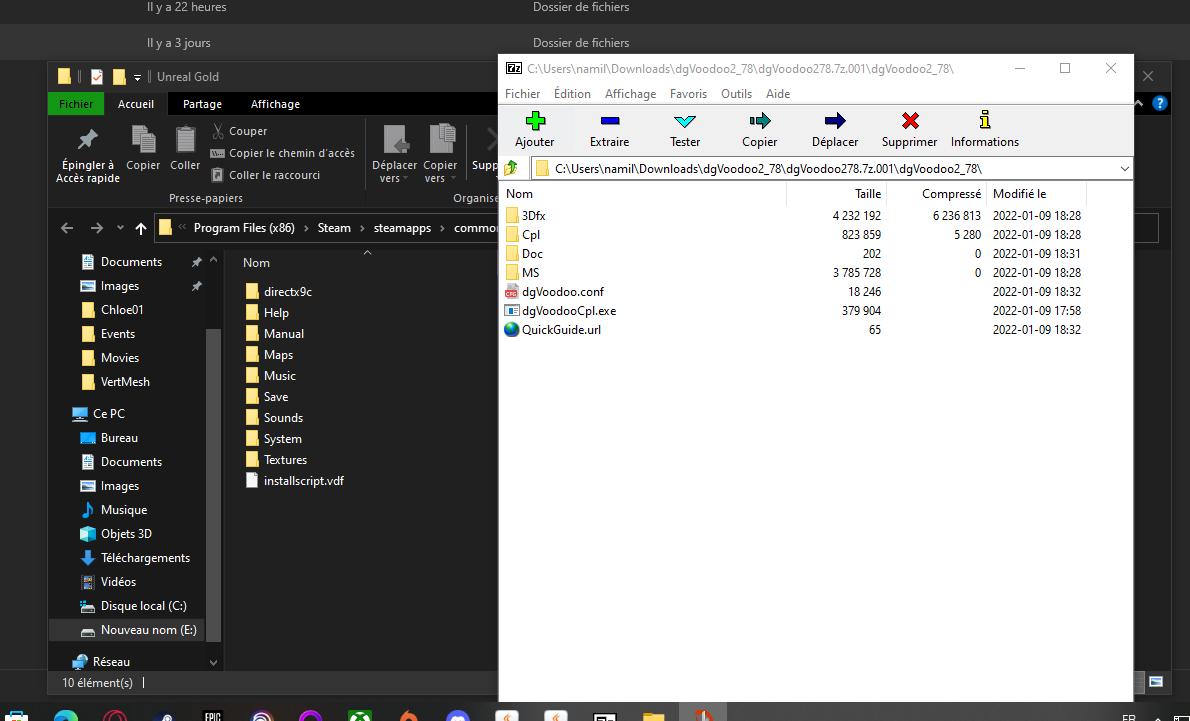Image resolution: width=1190 pixels, height=721 pixels.
Task: Click the red Supprimer X icon
Action: click(910, 121)
